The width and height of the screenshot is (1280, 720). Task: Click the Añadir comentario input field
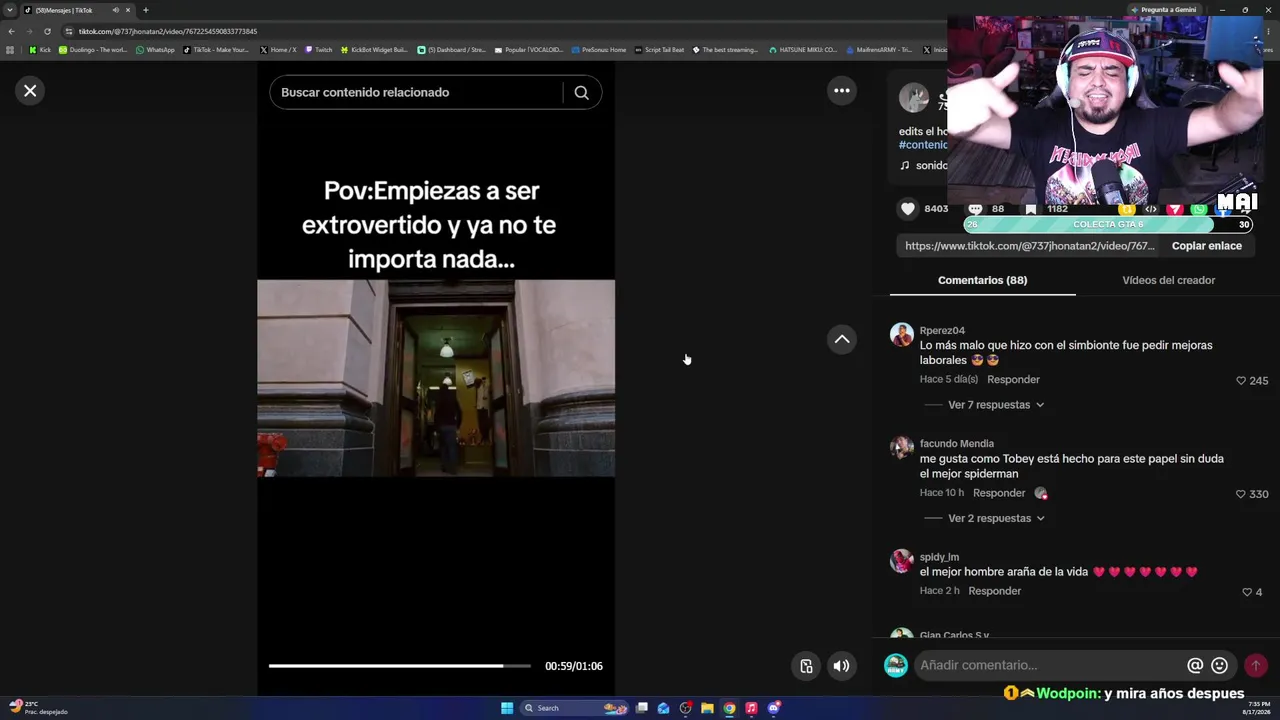[1050, 665]
